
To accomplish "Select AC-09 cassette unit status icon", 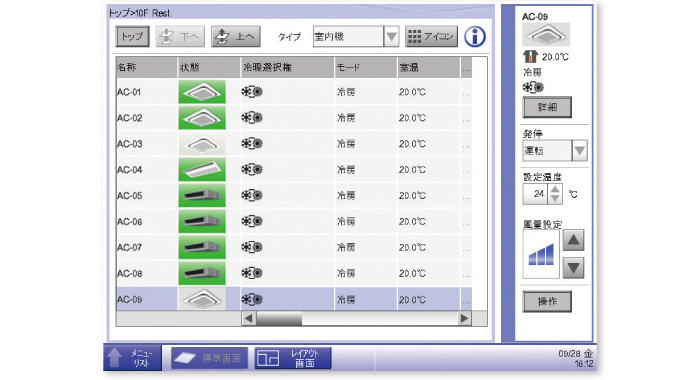I will point(202,300).
